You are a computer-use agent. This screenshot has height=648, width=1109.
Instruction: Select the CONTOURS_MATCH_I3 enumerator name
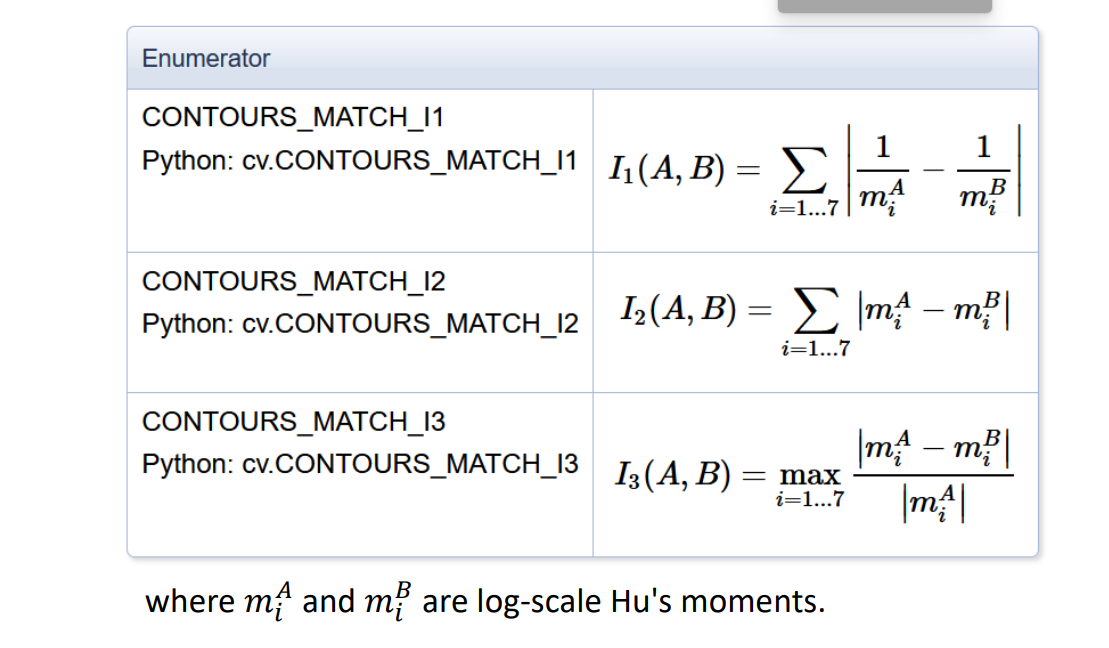point(294,421)
